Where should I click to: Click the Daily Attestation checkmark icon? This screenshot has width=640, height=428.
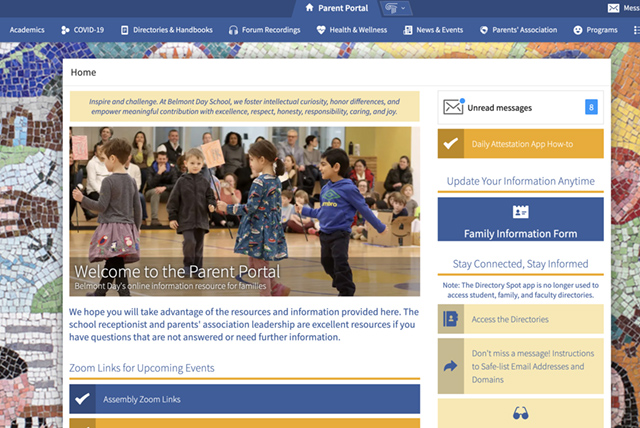tap(451, 143)
